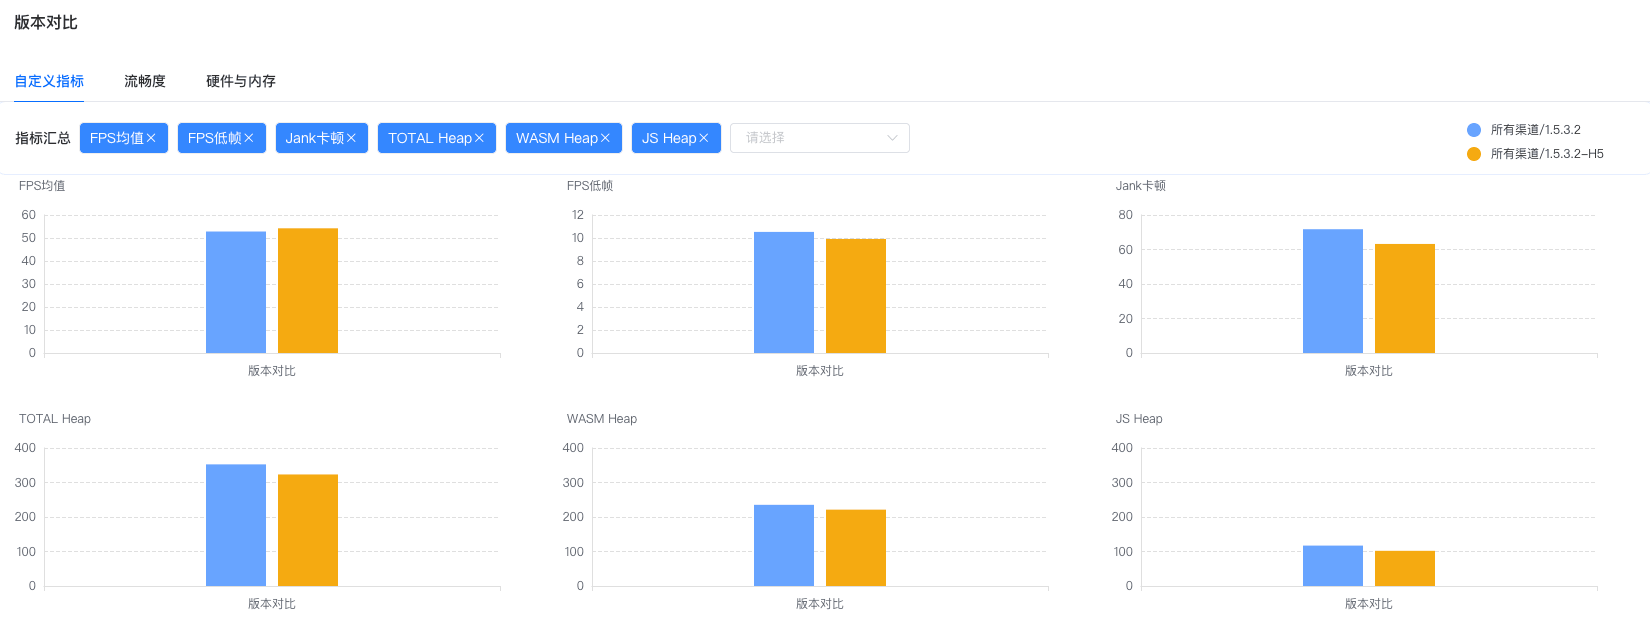
Task: Click the blue bar in FPS均值 chart
Action: coord(236,292)
